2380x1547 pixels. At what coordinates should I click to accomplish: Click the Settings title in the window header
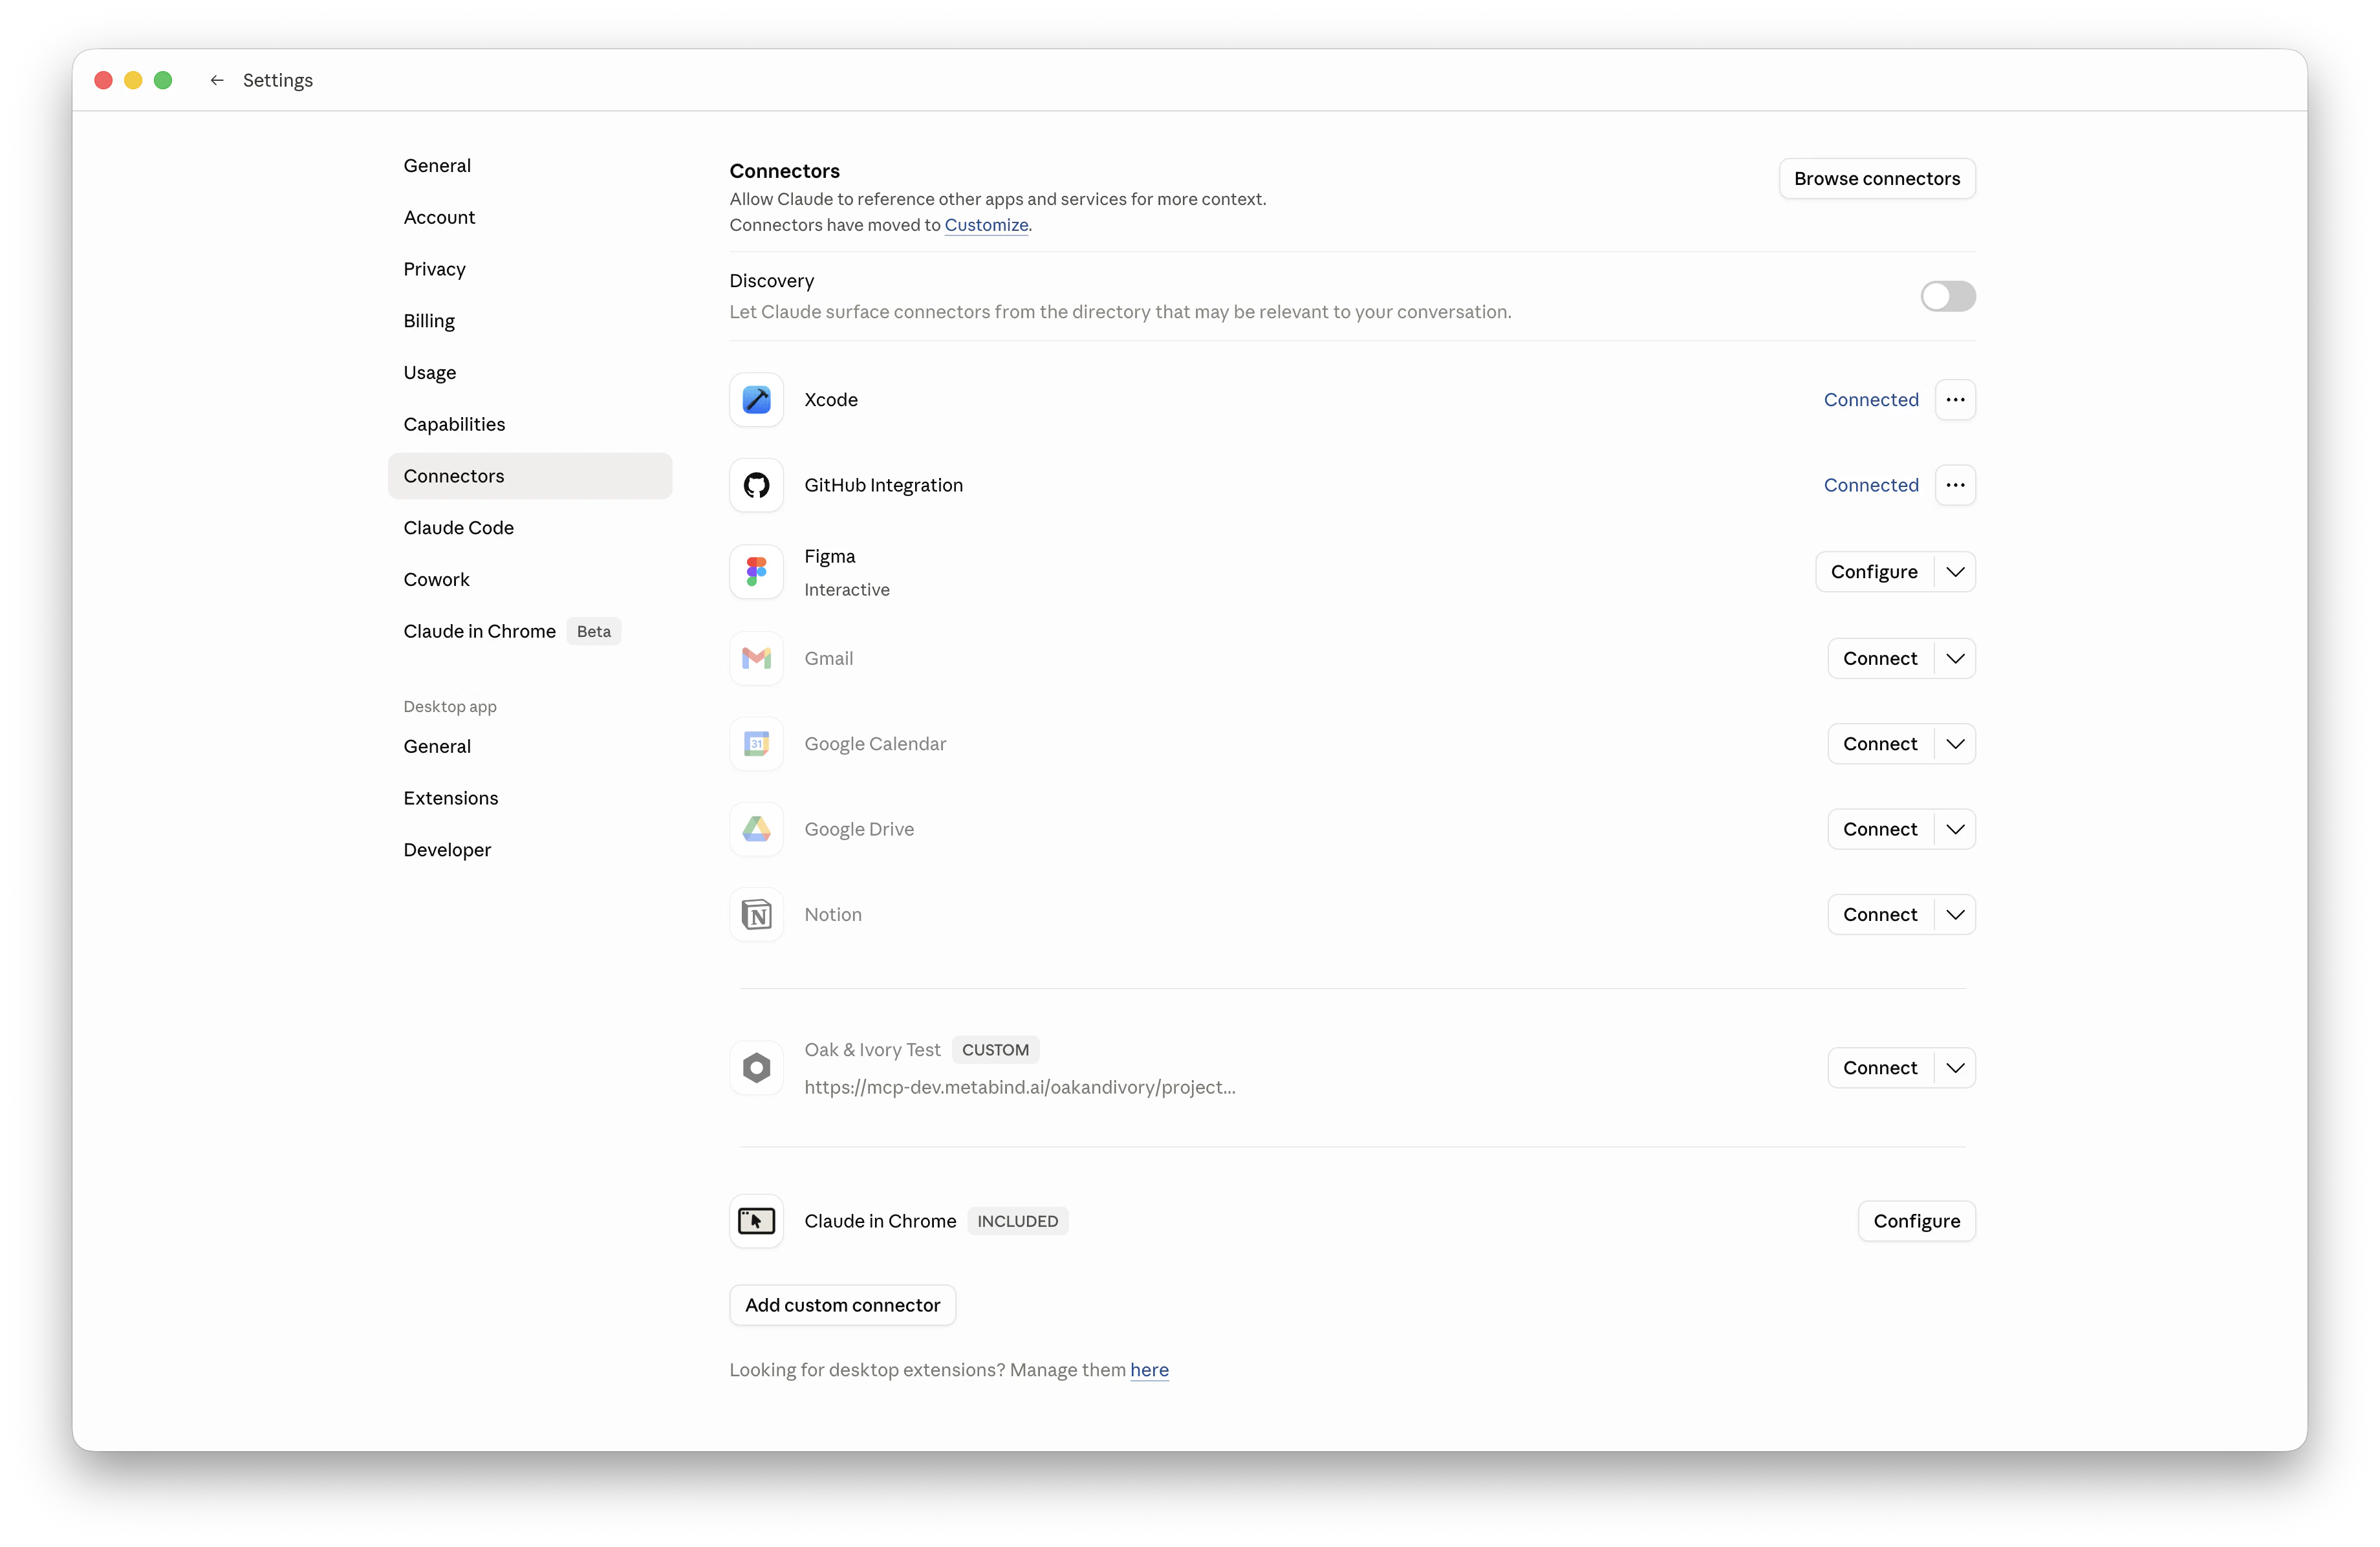click(x=278, y=80)
